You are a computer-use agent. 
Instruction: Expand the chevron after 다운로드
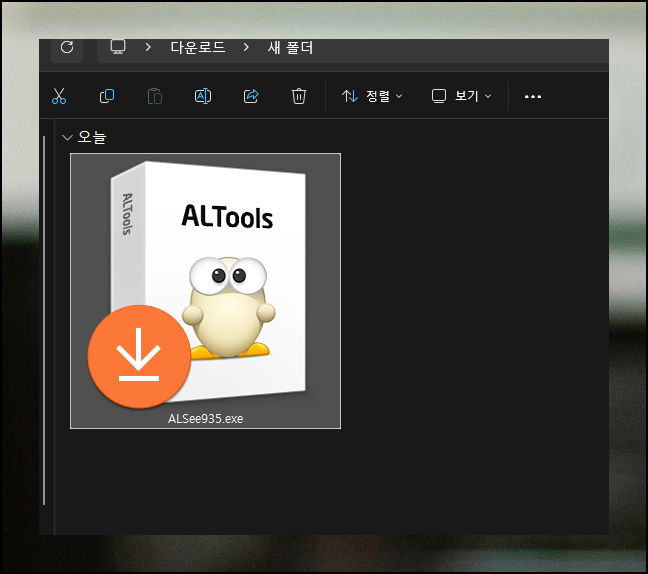246,48
